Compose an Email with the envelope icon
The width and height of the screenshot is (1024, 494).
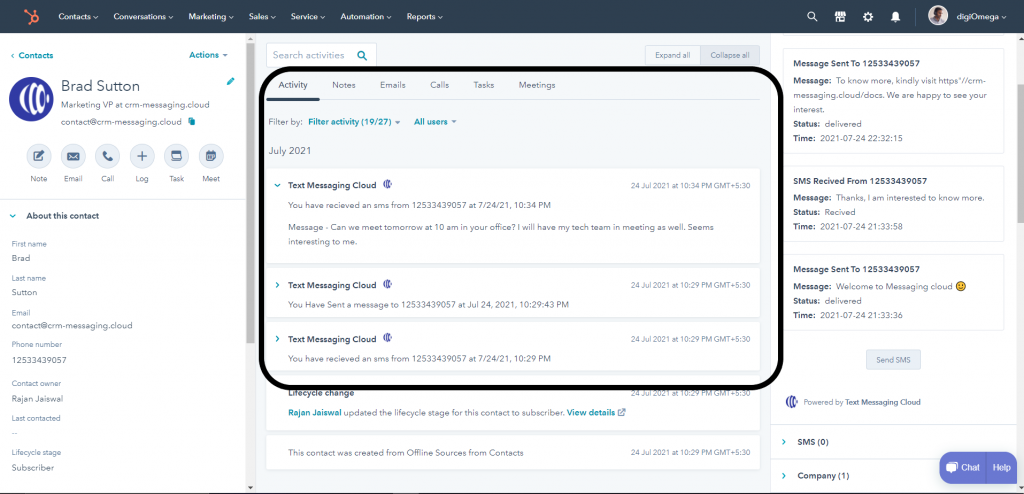click(x=73, y=156)
